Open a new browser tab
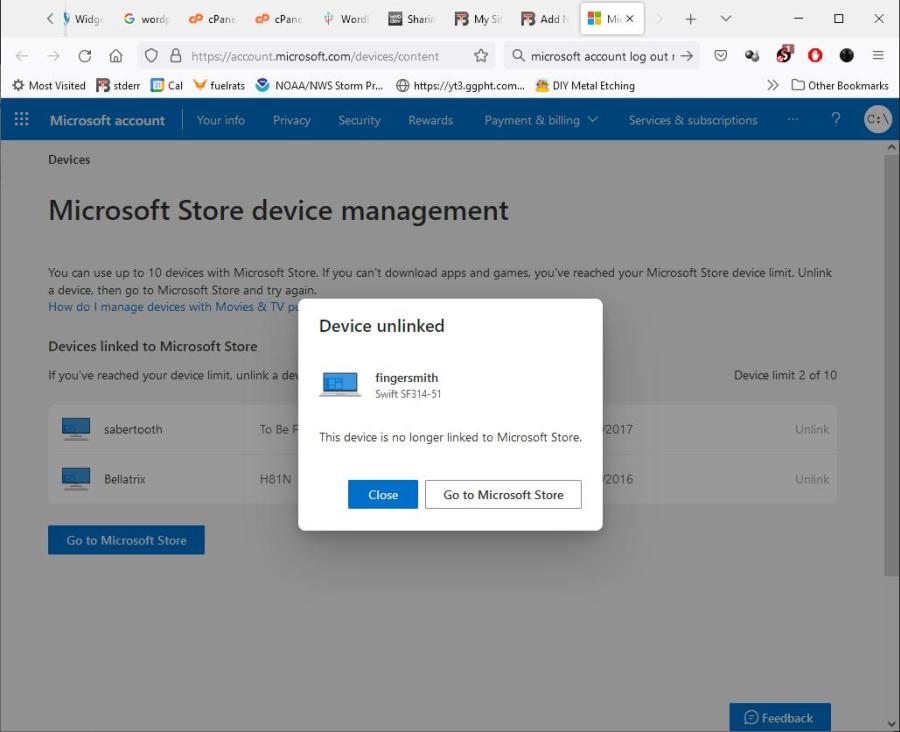900x732 pixels. tap(690, 19)
